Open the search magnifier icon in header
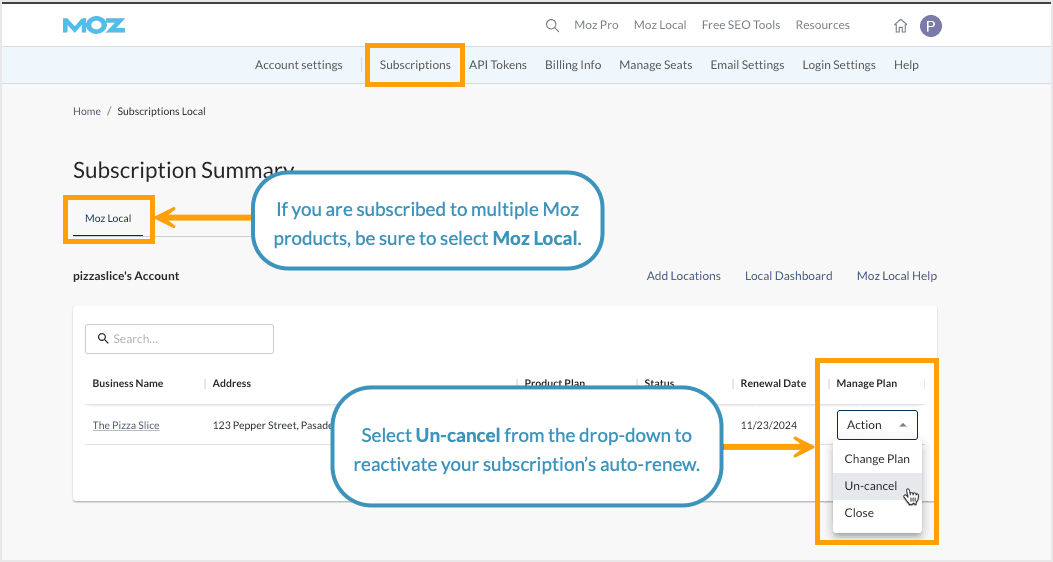1053x562 pixels. (552, 26)
